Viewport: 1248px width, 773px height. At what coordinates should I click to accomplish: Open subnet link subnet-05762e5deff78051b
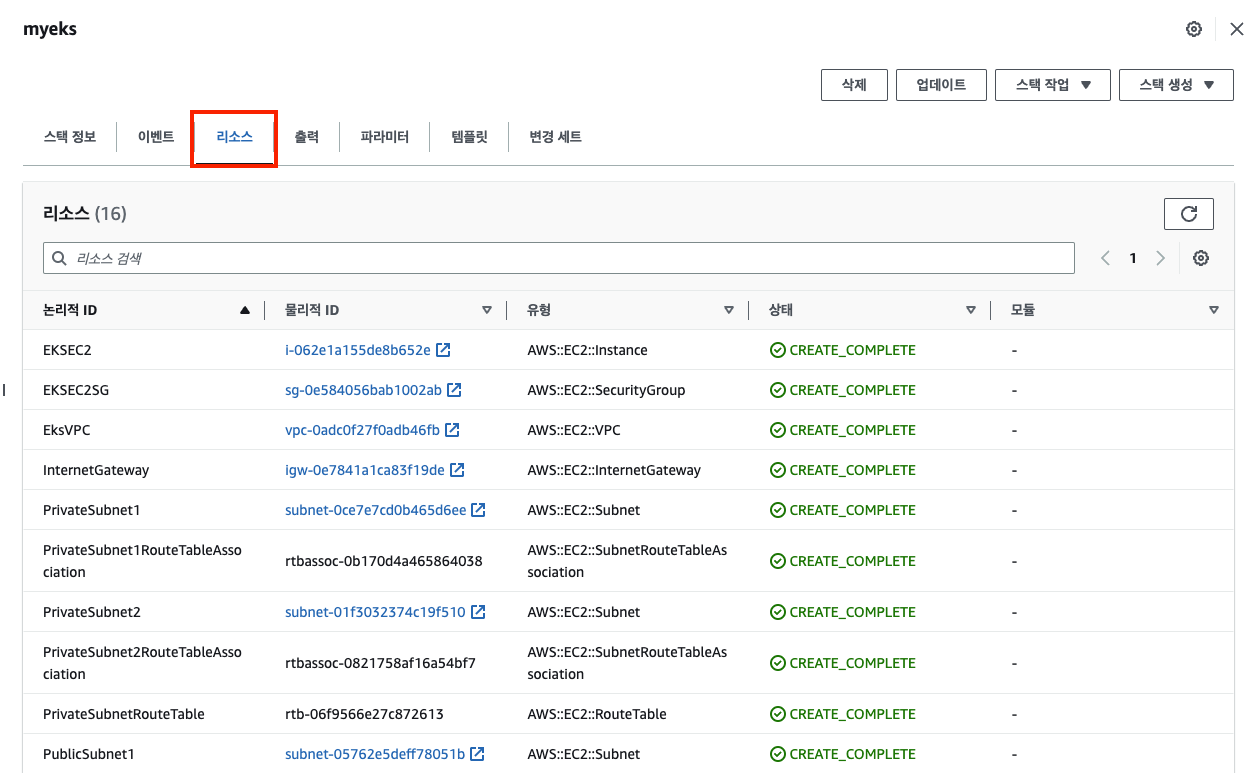pyautogui.click(x=375, y=754)
